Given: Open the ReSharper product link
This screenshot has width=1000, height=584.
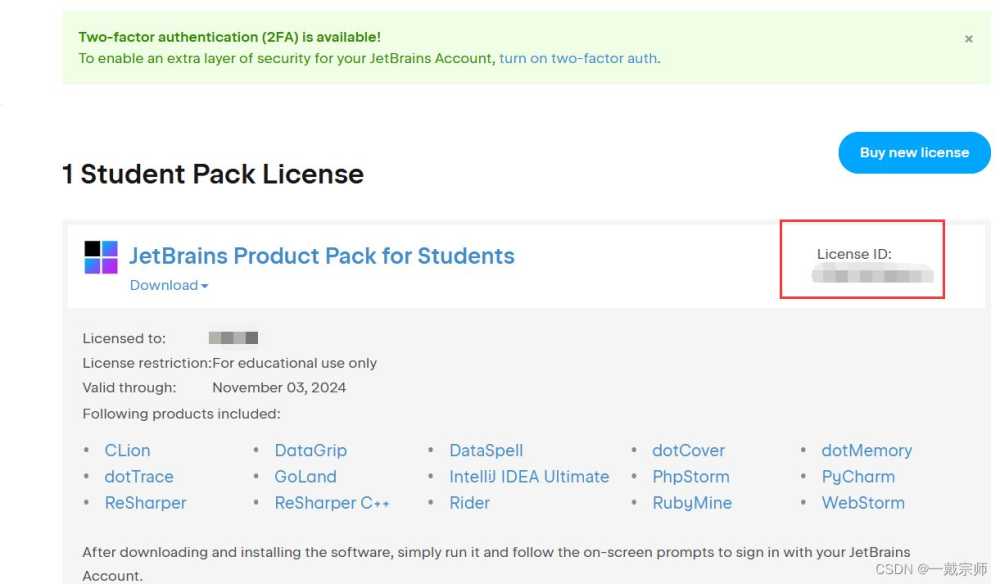Looking at the screenshot, I should coord(145,503).
